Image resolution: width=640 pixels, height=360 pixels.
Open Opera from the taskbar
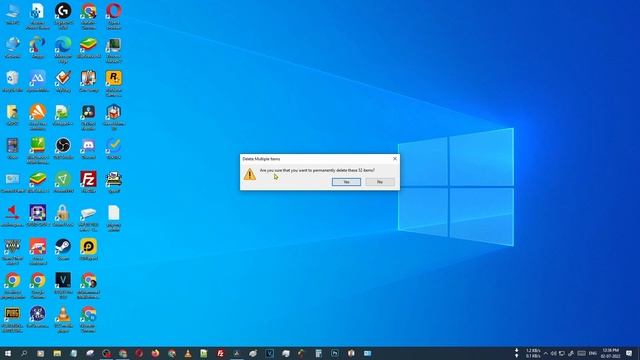[x=139, y=353]
